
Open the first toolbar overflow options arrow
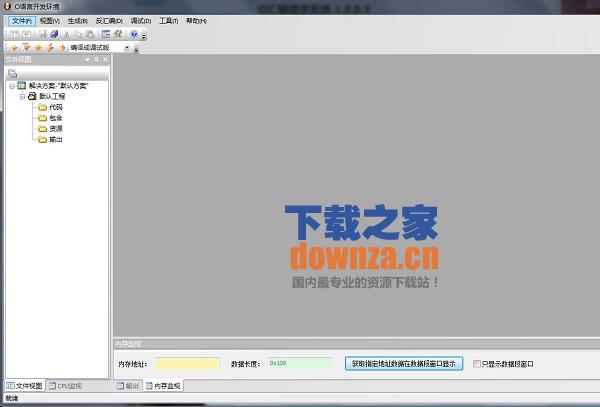click(x=144, y=37)
